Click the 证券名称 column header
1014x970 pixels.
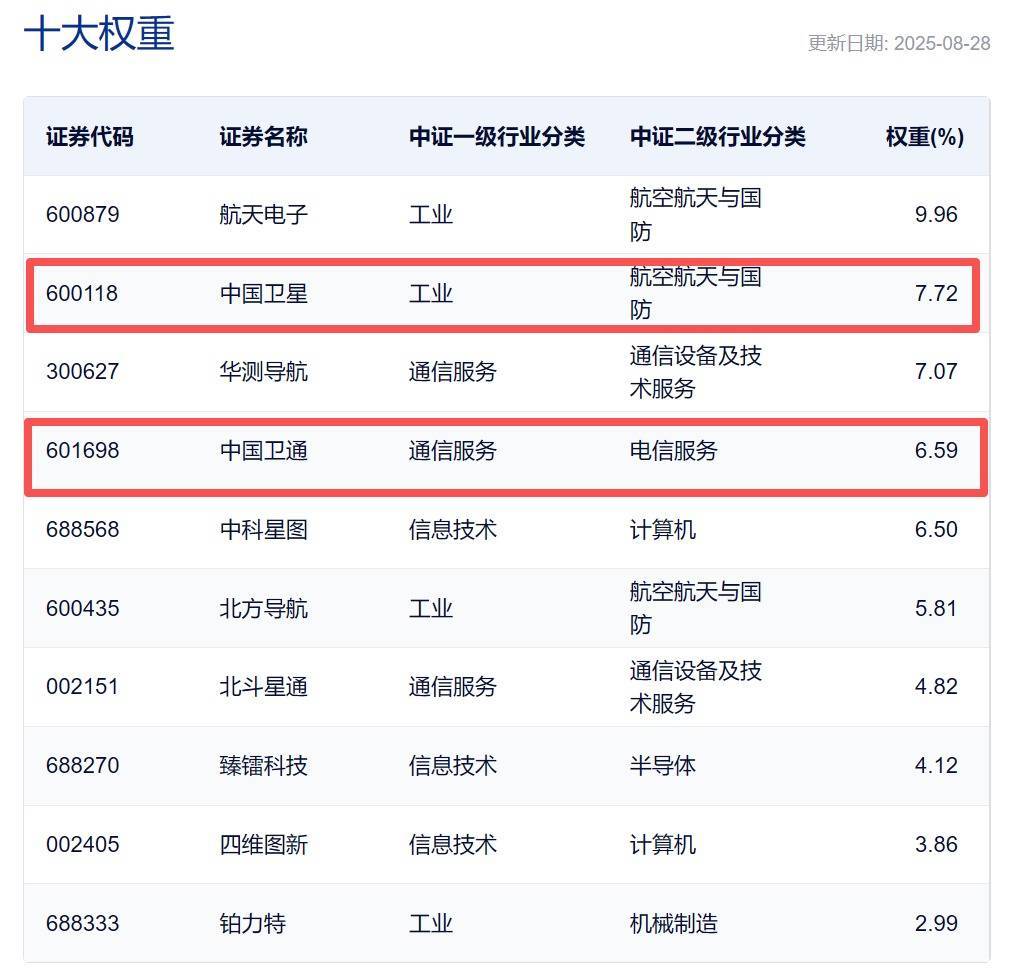pos(263,137)
